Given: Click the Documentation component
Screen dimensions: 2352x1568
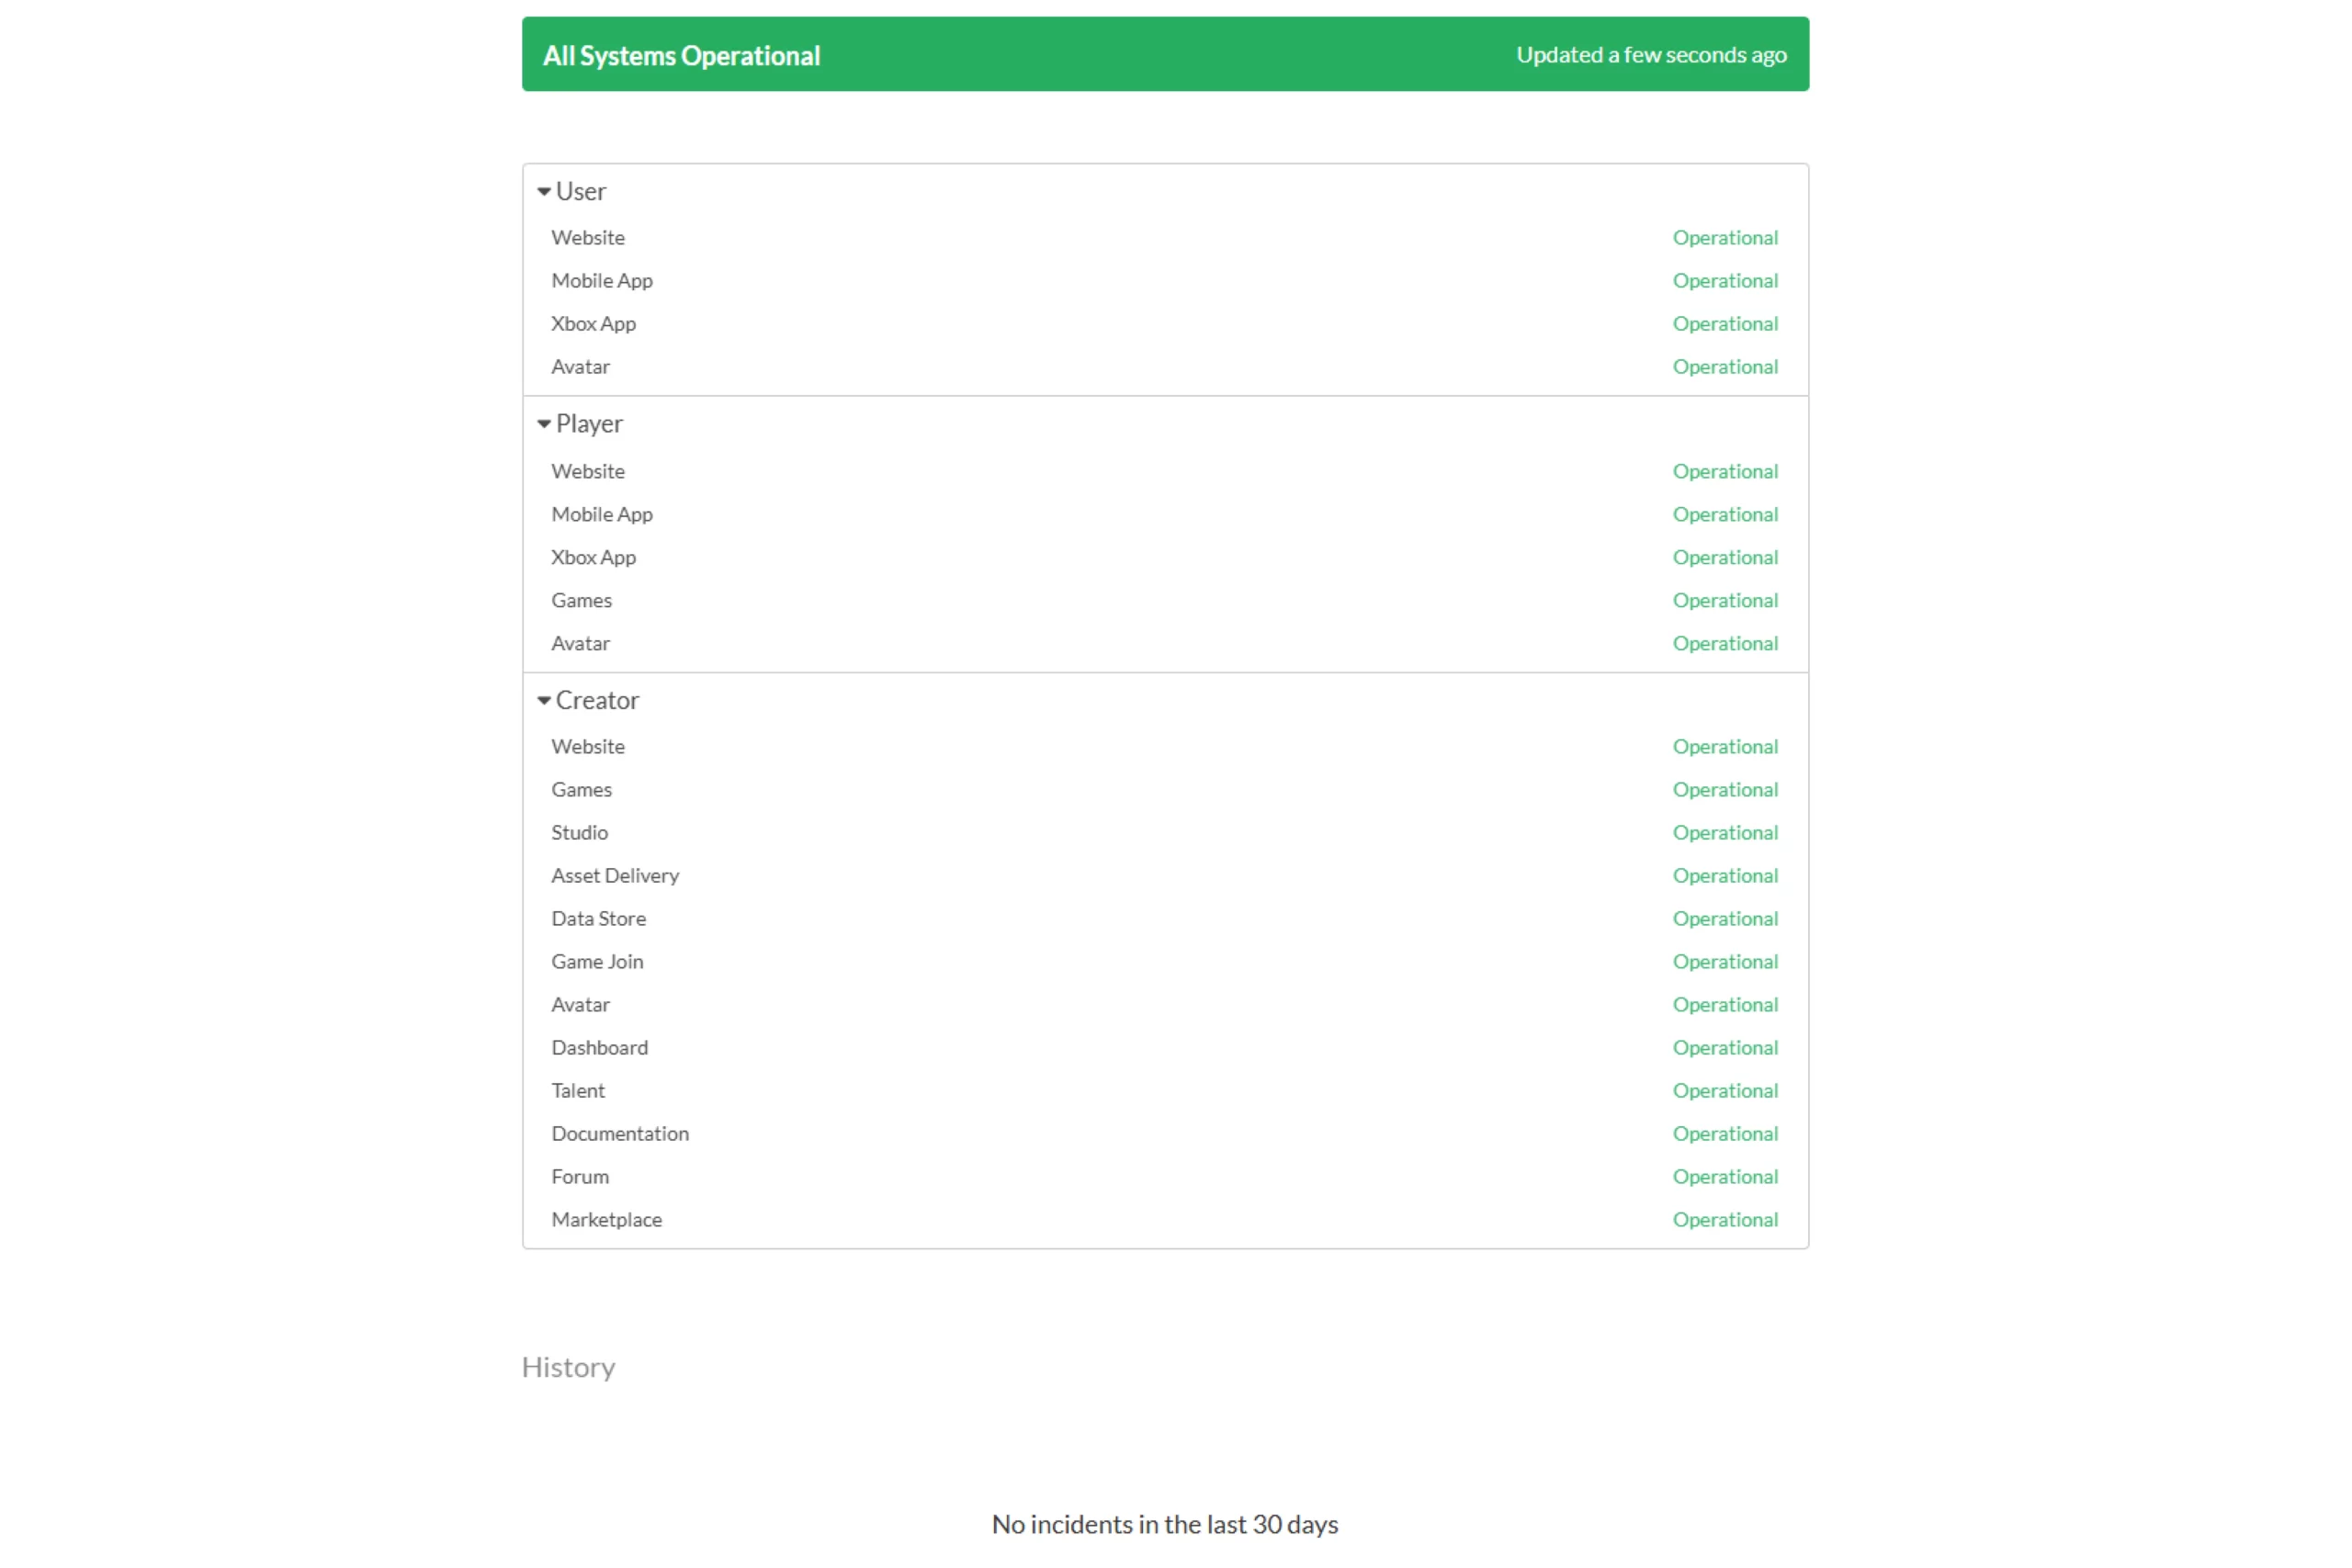Looking at the screenshot, I should click(619, 1134).
